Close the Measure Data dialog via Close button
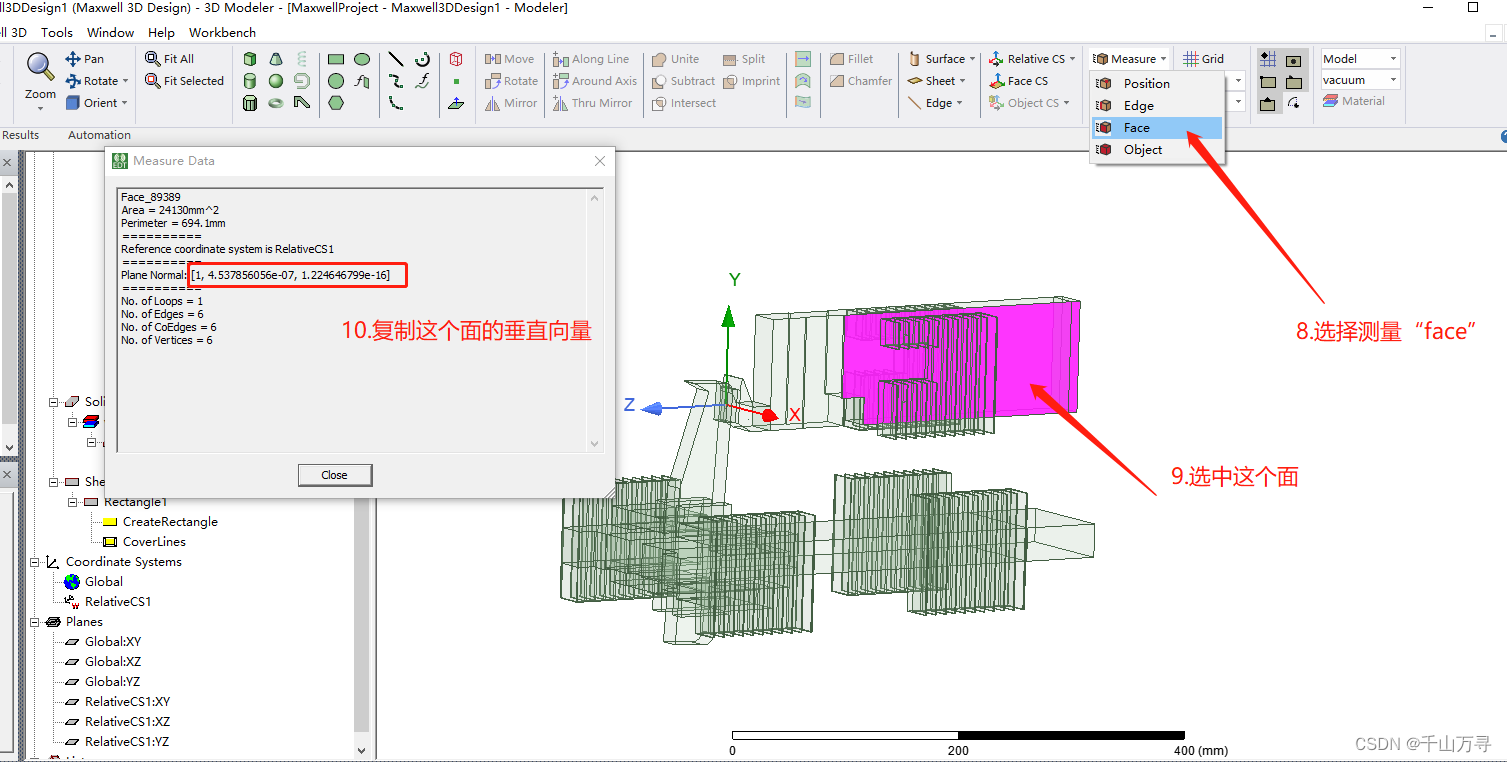Screen dimensions: 1507x762 pyautogui.click(x=335, y=475)
